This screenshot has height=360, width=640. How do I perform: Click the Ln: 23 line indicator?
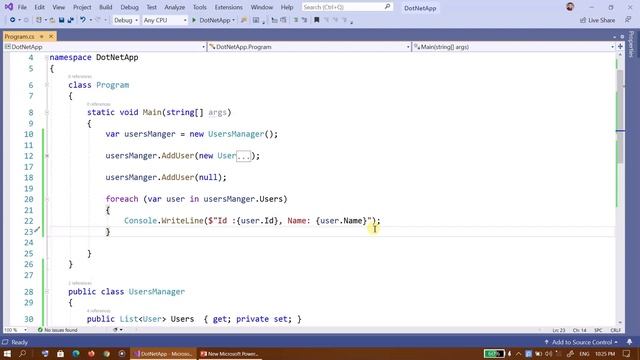[x=558, y=330]
